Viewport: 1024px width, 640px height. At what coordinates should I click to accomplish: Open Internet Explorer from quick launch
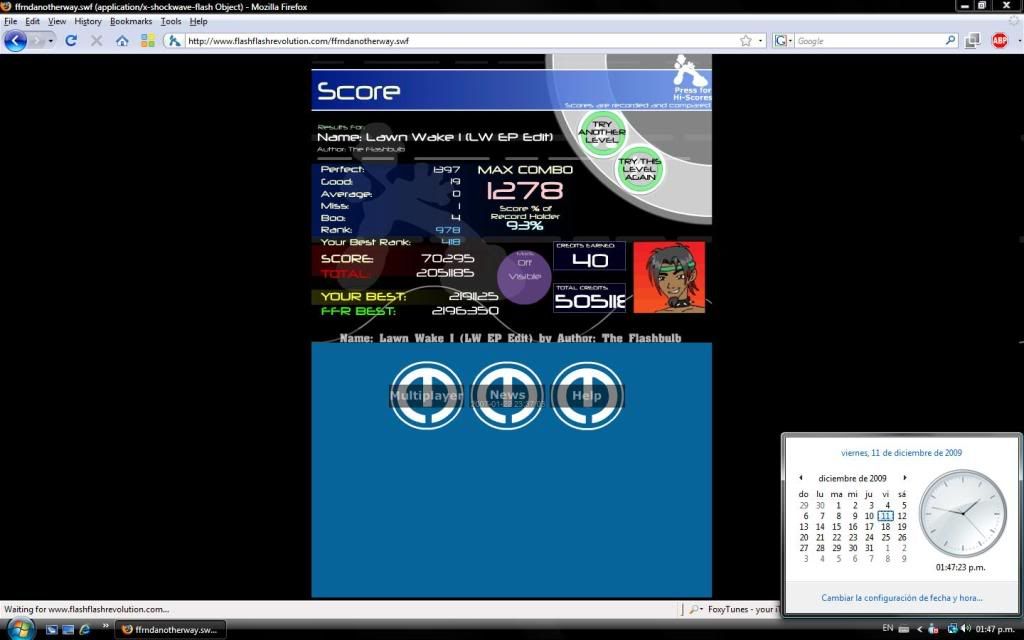click(x=84, y=629)
